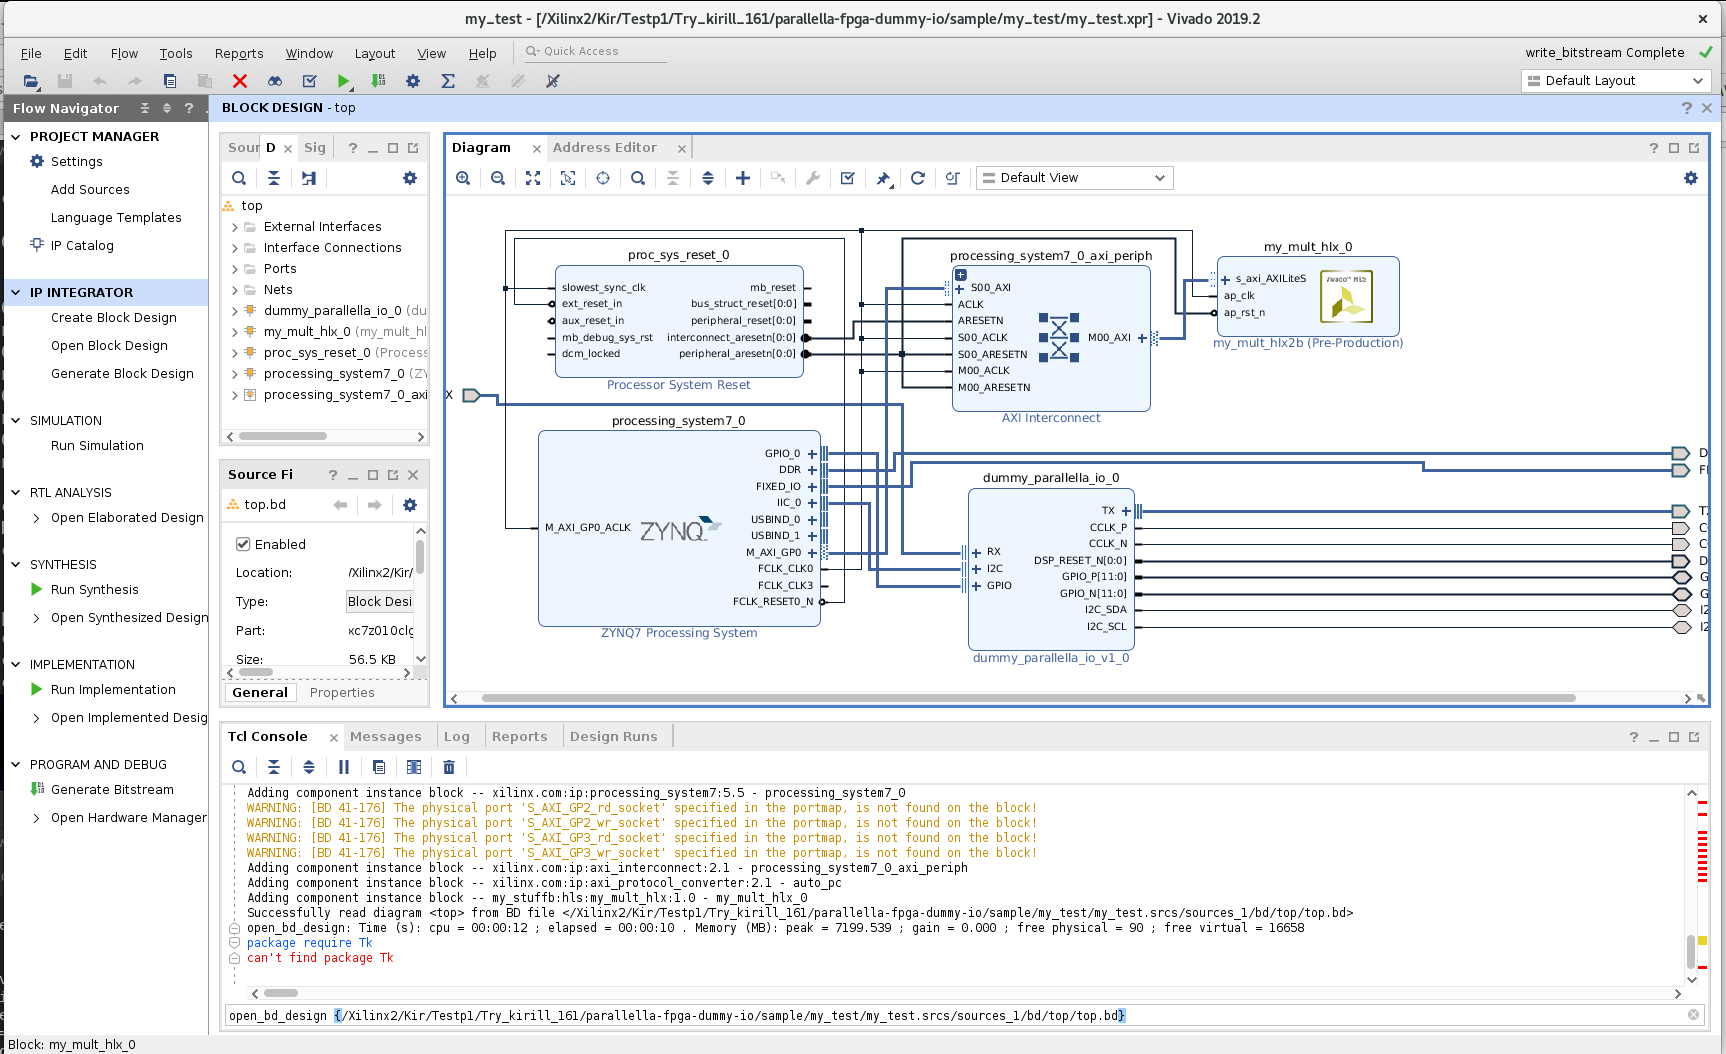Expand dummy_parallella_io_0 tree node
Image resolution: width=1726 pixels, height=1054 pixels.
[235, 311]
